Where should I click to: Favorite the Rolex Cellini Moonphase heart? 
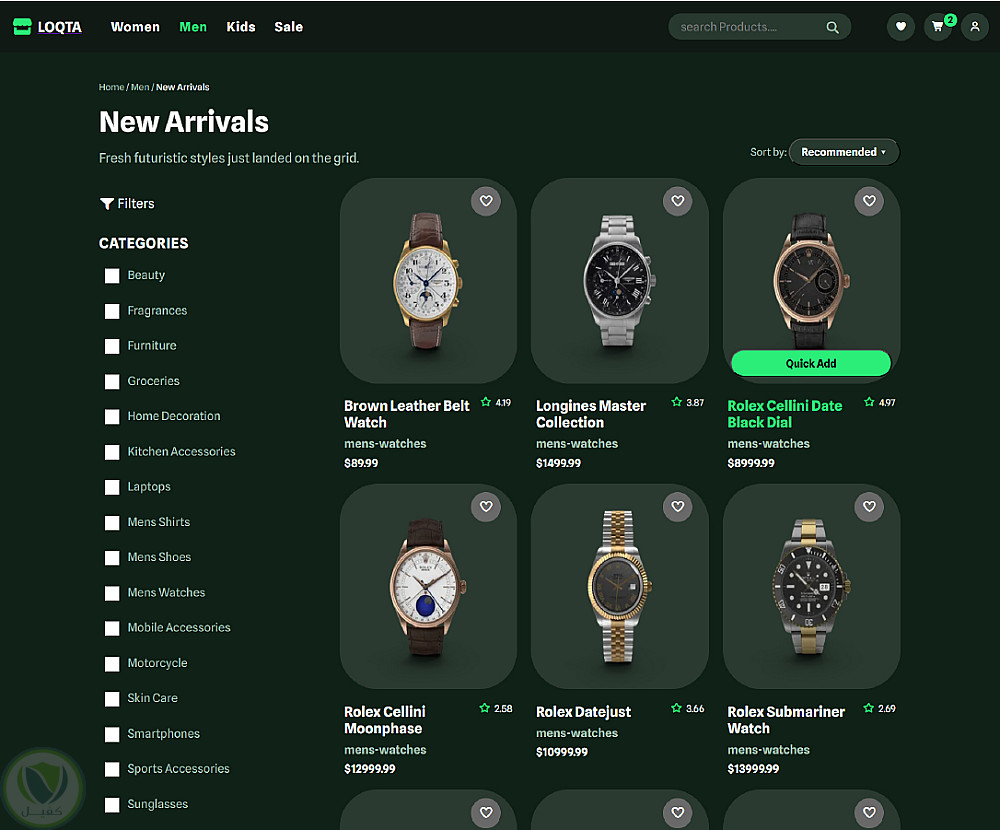point(486,507)
